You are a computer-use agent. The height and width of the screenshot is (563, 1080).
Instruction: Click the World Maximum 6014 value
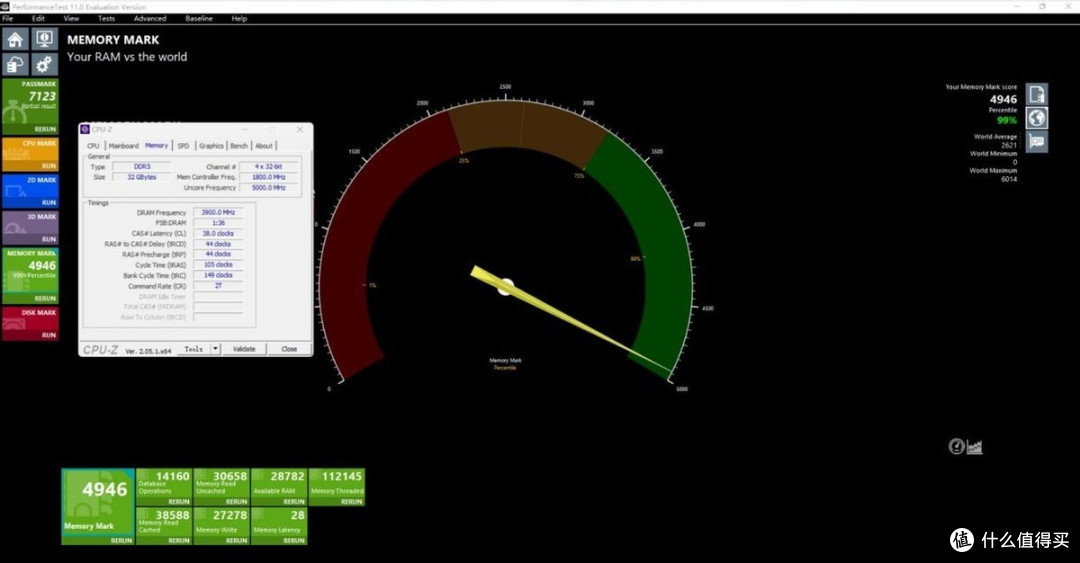pyautogui.click(x=1009, y=179)
